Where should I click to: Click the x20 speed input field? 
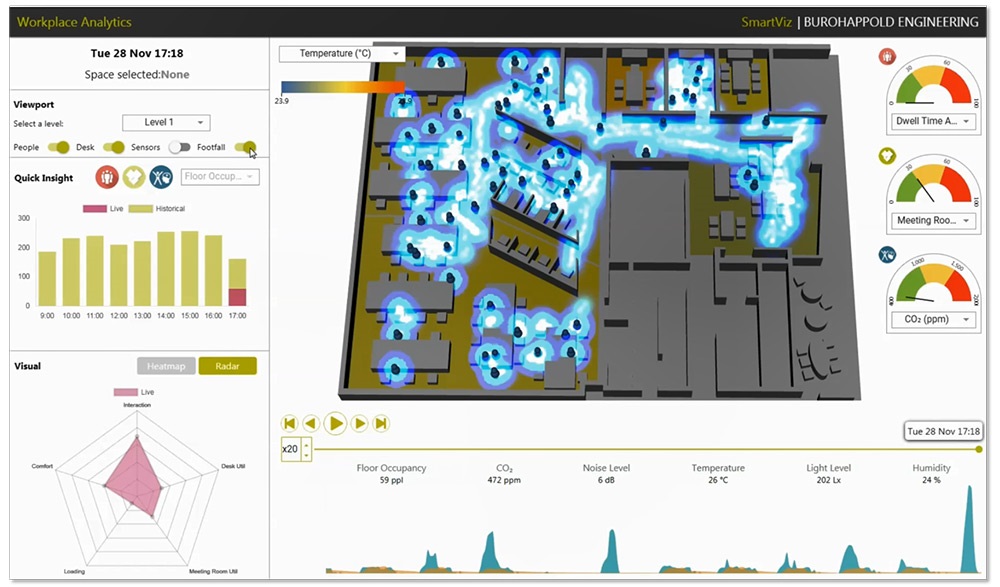pyautogui.click(x=291, y=449)
